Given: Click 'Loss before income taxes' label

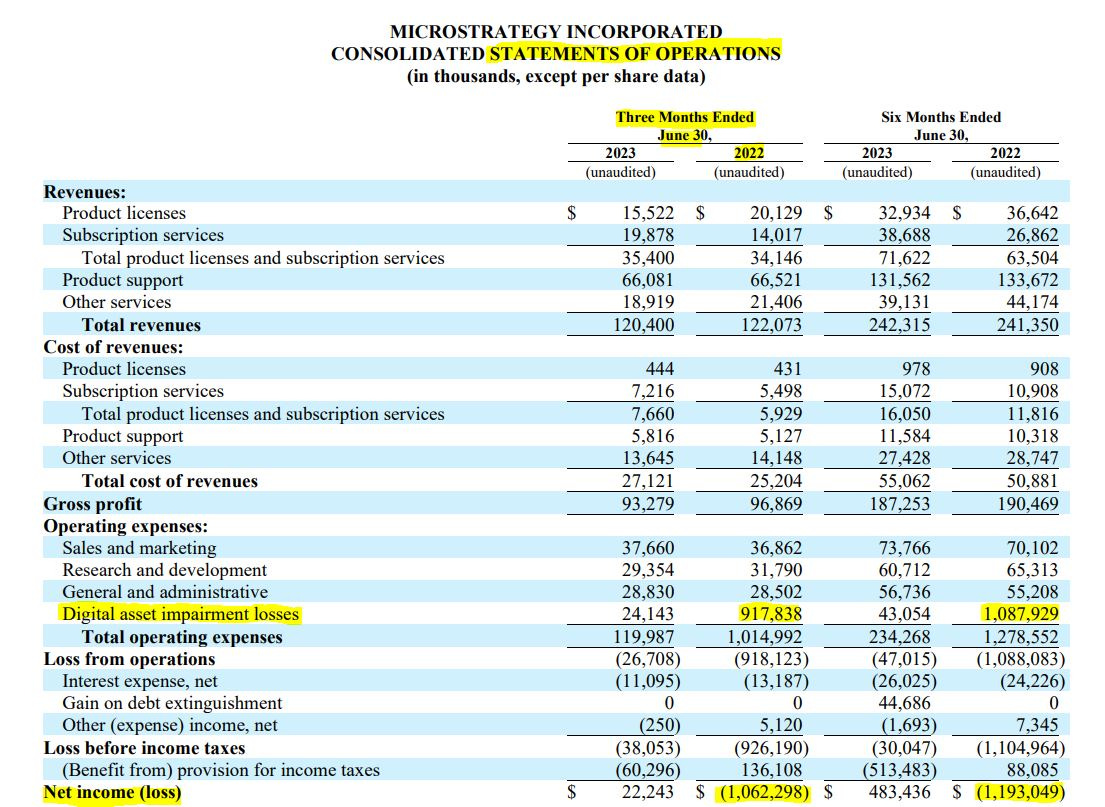Looking at the screenshot, I should pos(144,748).
